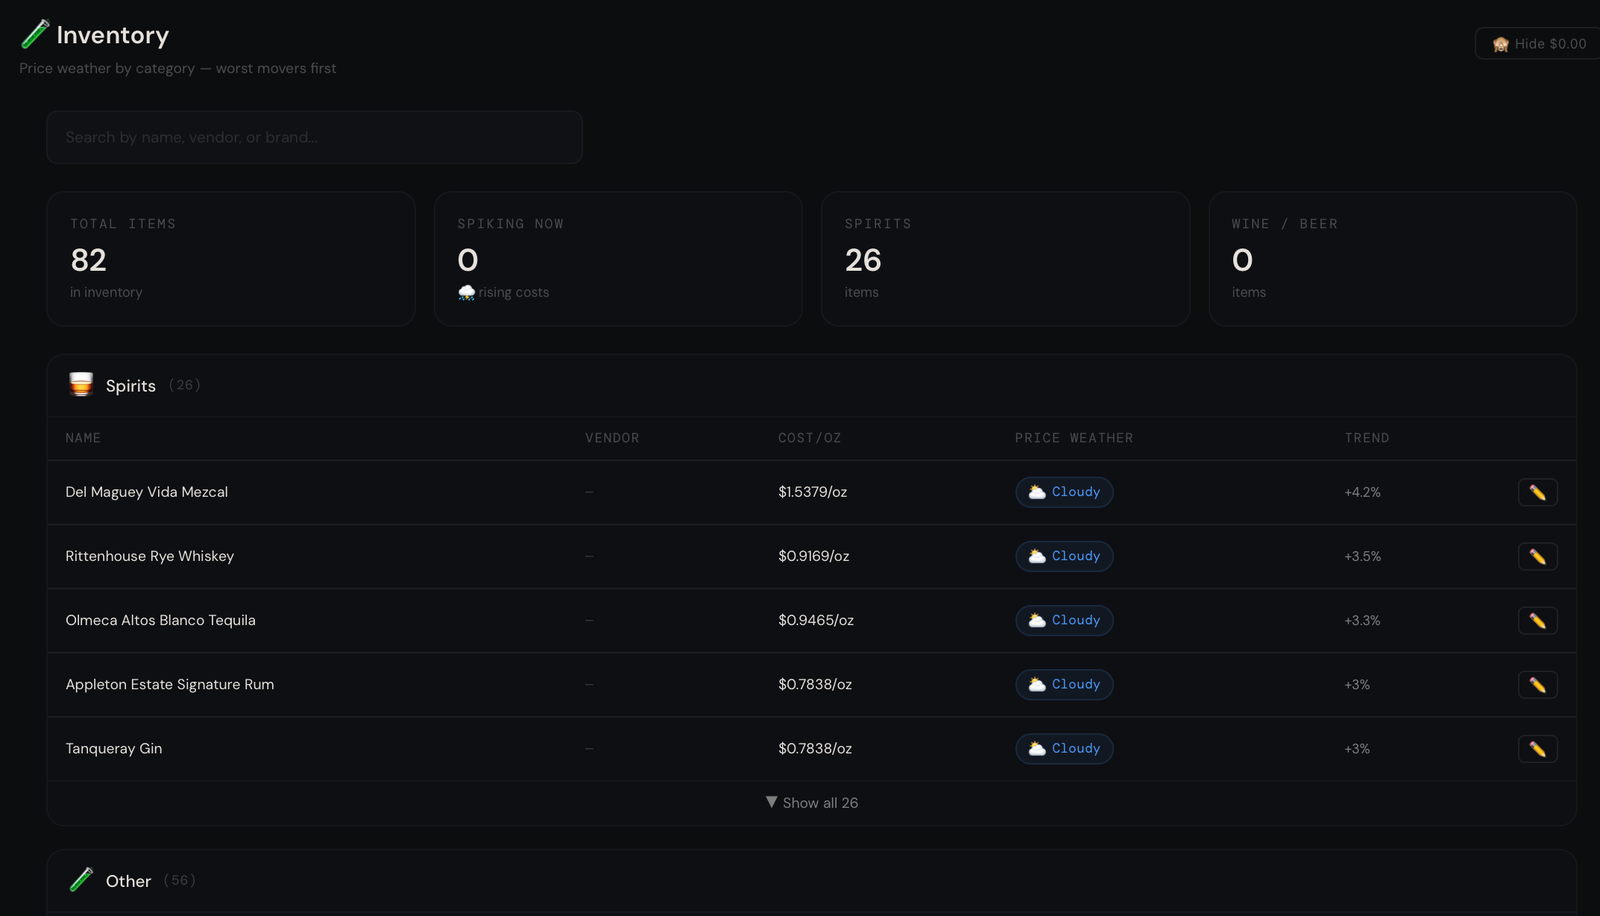Image resolution: width=1600 pixels, height=916 pixels.
Task: Click the Spirits section heading
Action: point(131,386)
